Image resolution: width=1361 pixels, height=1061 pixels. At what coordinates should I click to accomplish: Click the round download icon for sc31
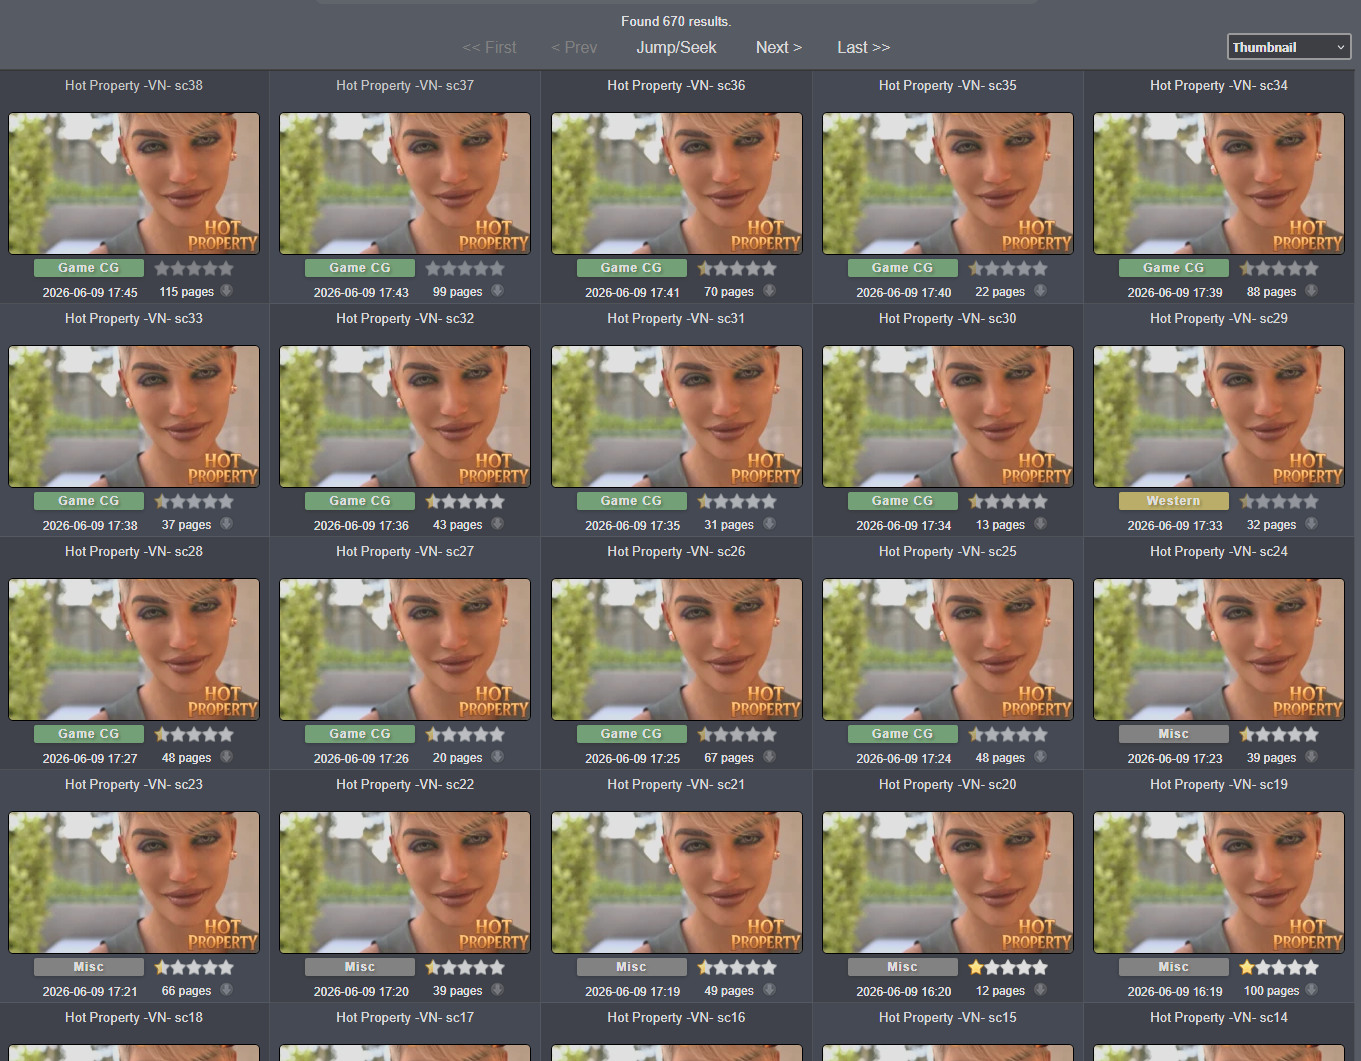(770, 524)
